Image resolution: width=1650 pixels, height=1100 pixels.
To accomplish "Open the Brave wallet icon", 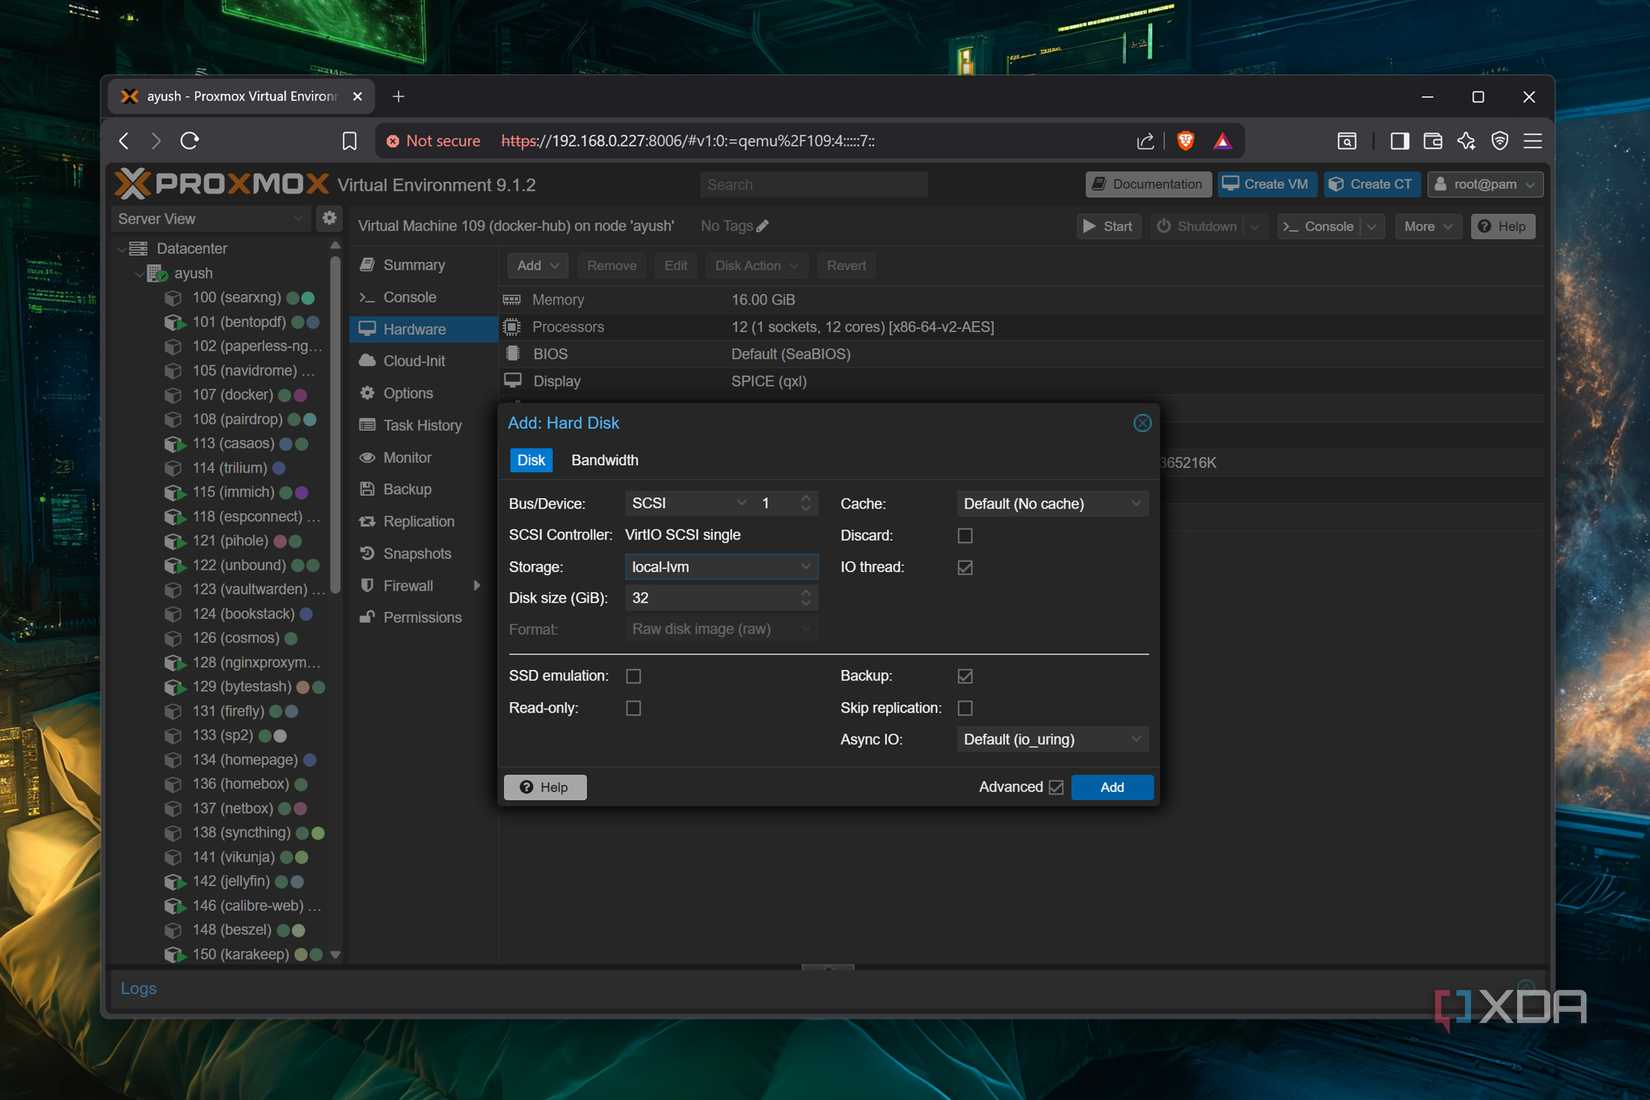I will coord(1433,141).
